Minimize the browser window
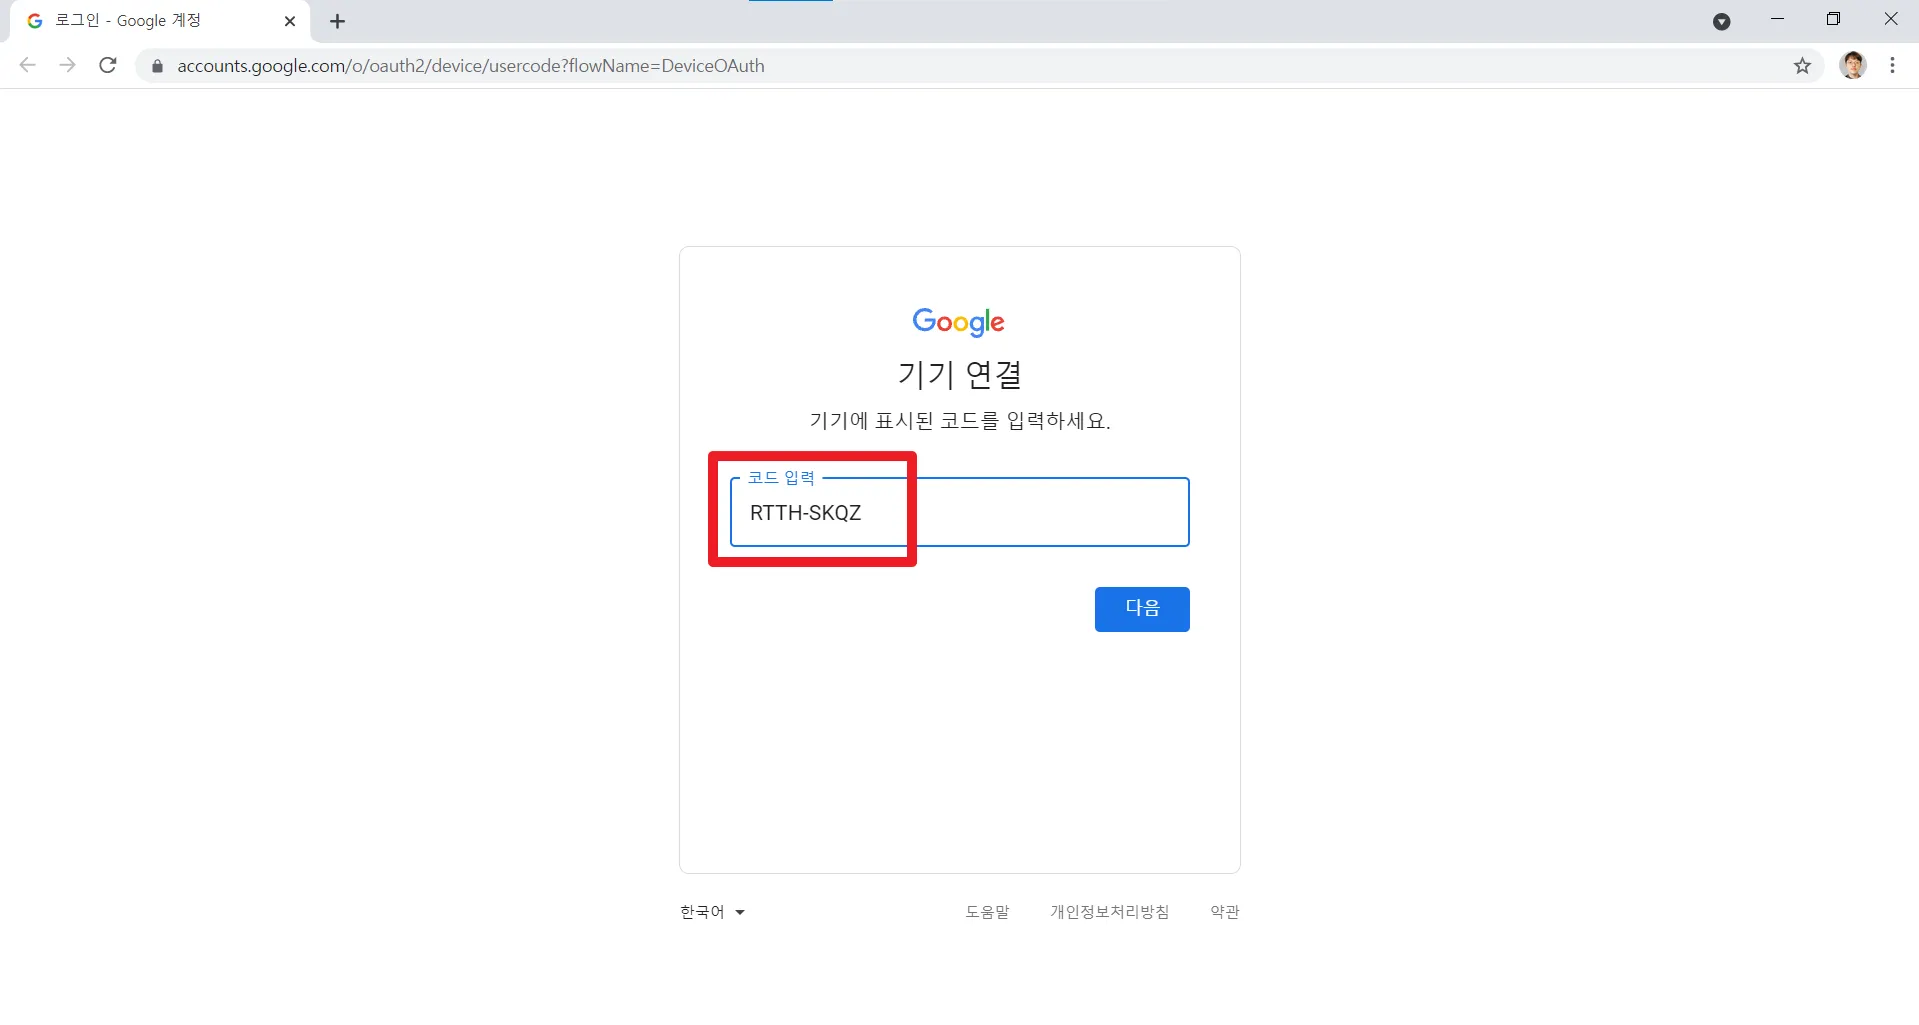Viewport: 1919px width, 1025px height. [1777, 20]
